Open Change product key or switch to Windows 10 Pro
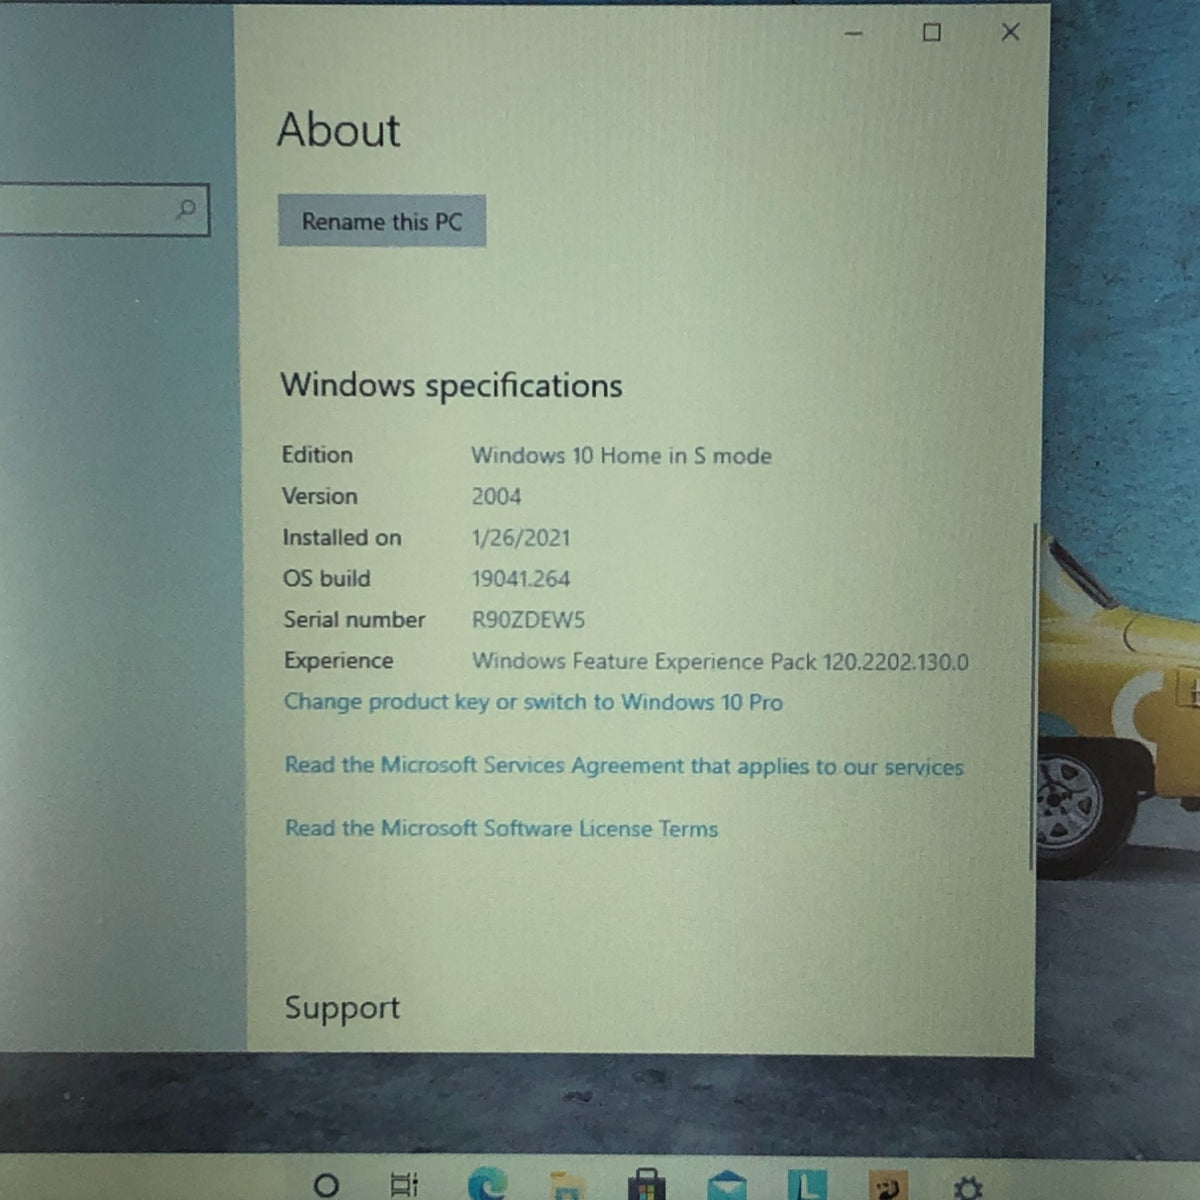1200x1200 pixels. (533, 702)
